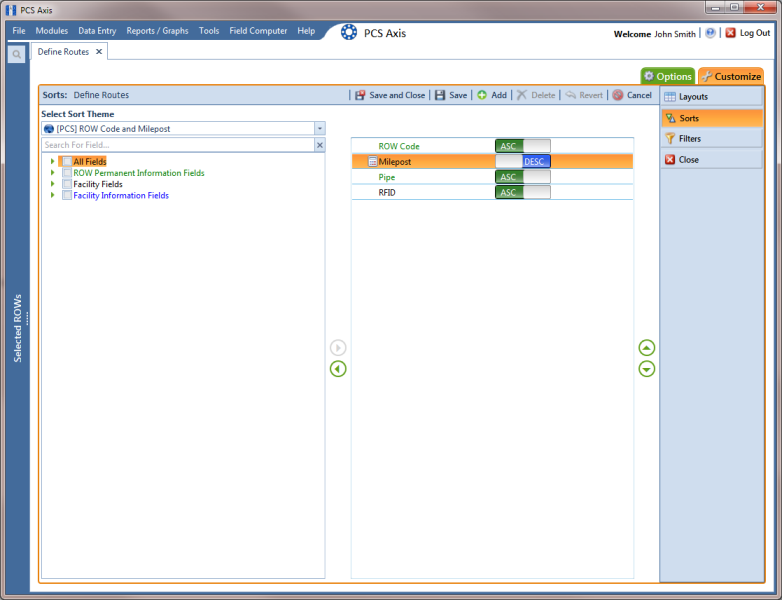
Task: Expand ROW Permanent Information Fields node
Action: coord(52,173)
